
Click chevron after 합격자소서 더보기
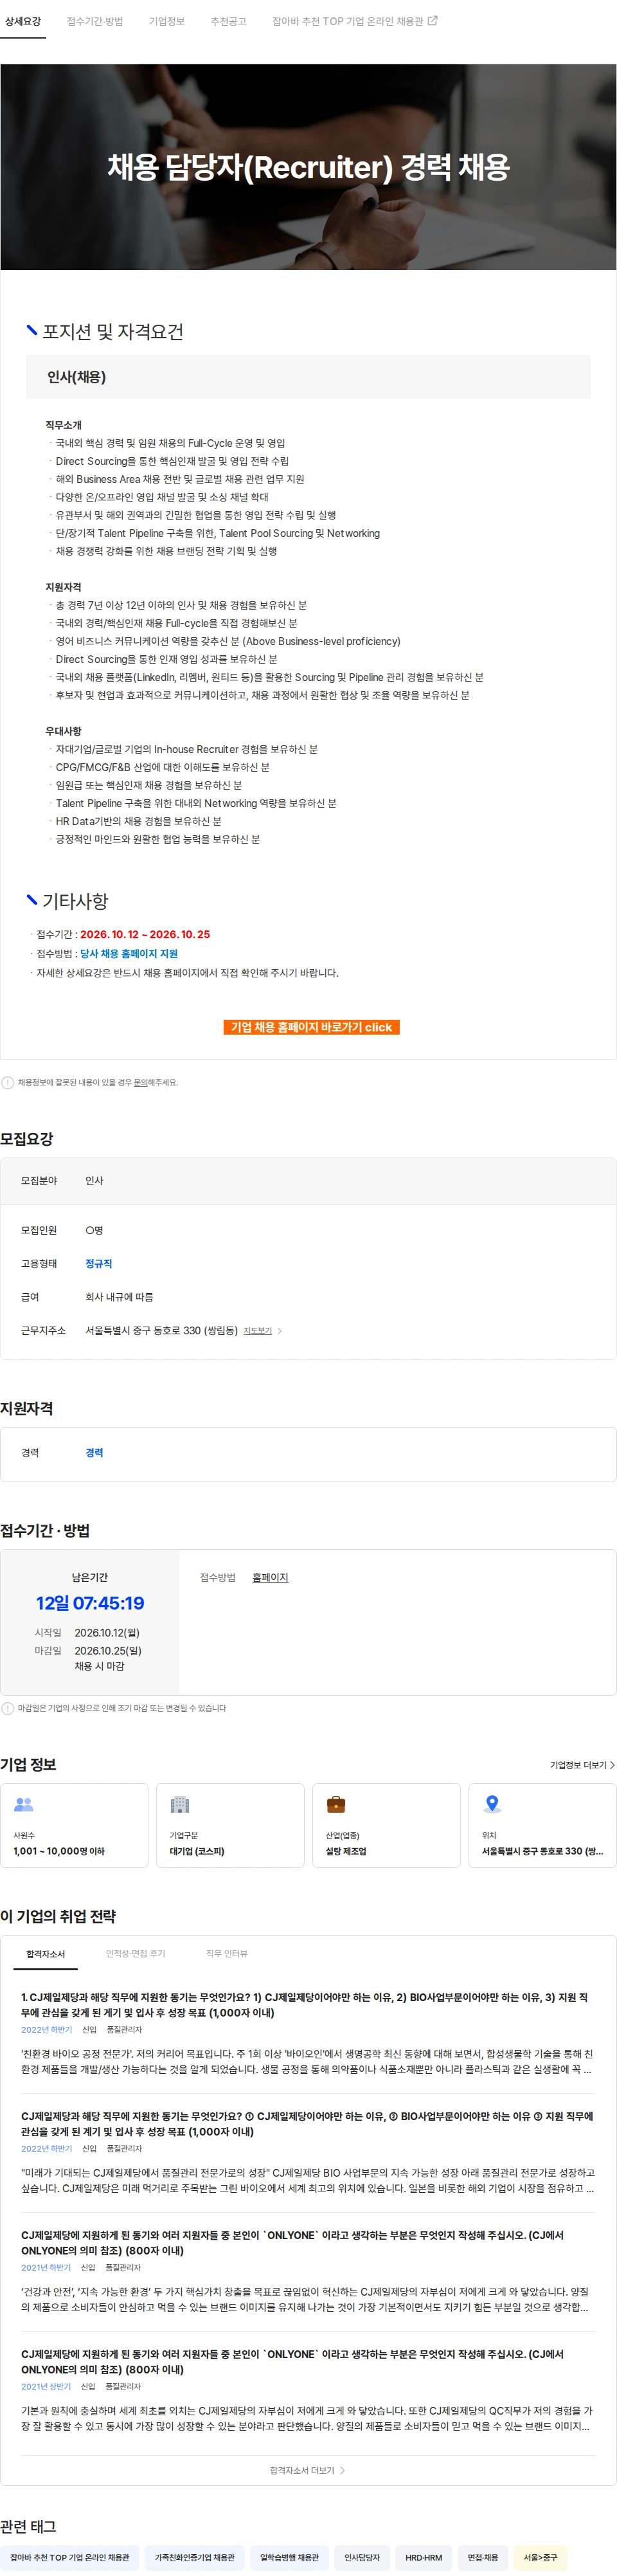point(343,2470)
